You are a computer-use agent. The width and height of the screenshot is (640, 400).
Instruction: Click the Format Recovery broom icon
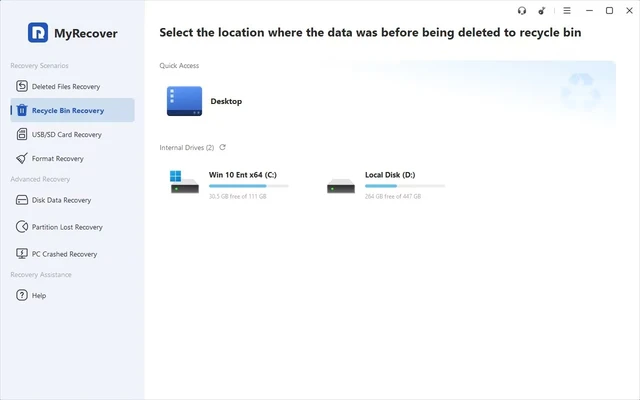click(22, 158)
